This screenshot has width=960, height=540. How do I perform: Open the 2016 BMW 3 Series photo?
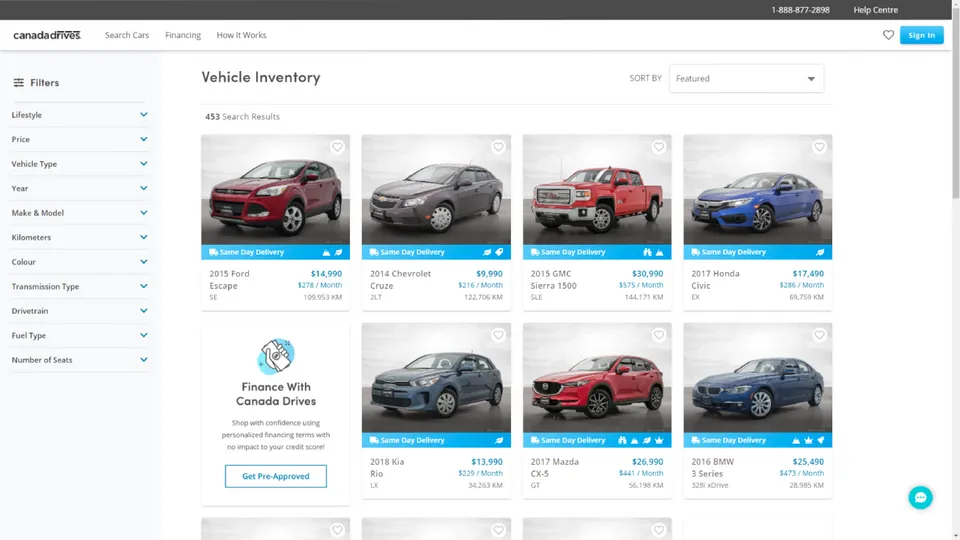coord(758,378)
